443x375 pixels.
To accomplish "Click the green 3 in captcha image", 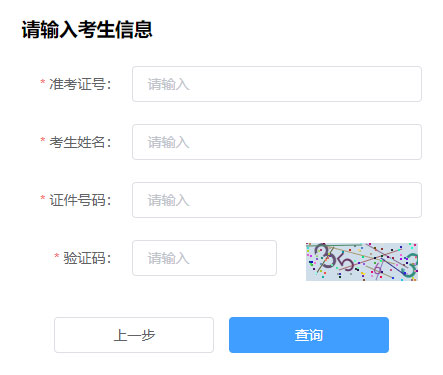I will click(410, 266).
